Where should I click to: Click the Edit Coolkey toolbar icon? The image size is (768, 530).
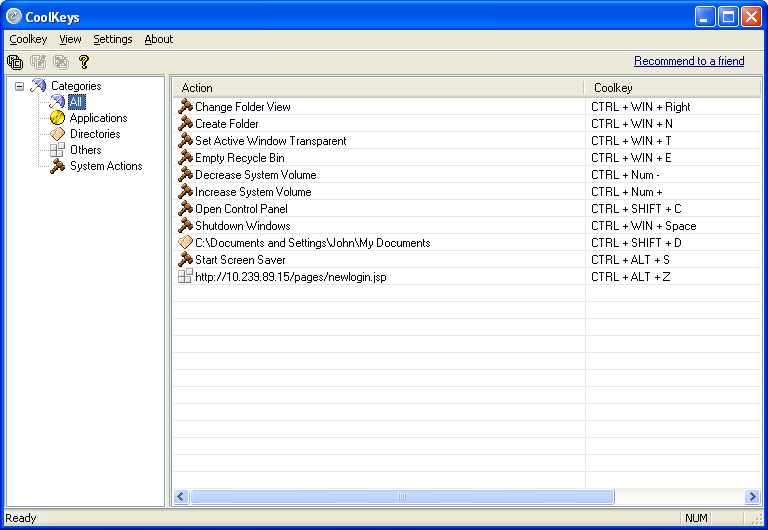38,62
